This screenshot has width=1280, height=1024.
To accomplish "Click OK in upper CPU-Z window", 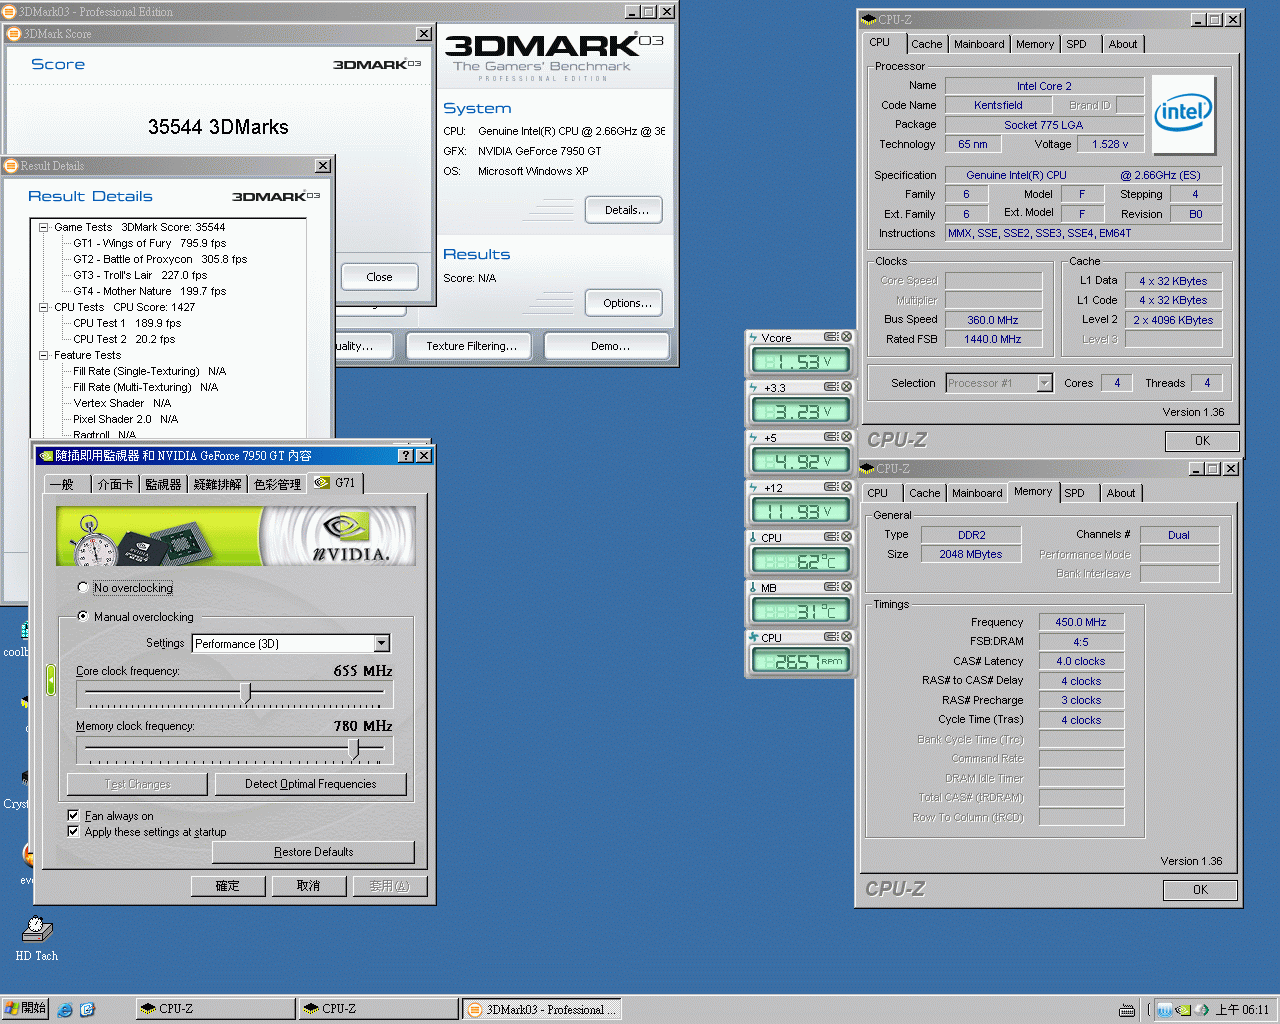I will (x=1202, y=441).
